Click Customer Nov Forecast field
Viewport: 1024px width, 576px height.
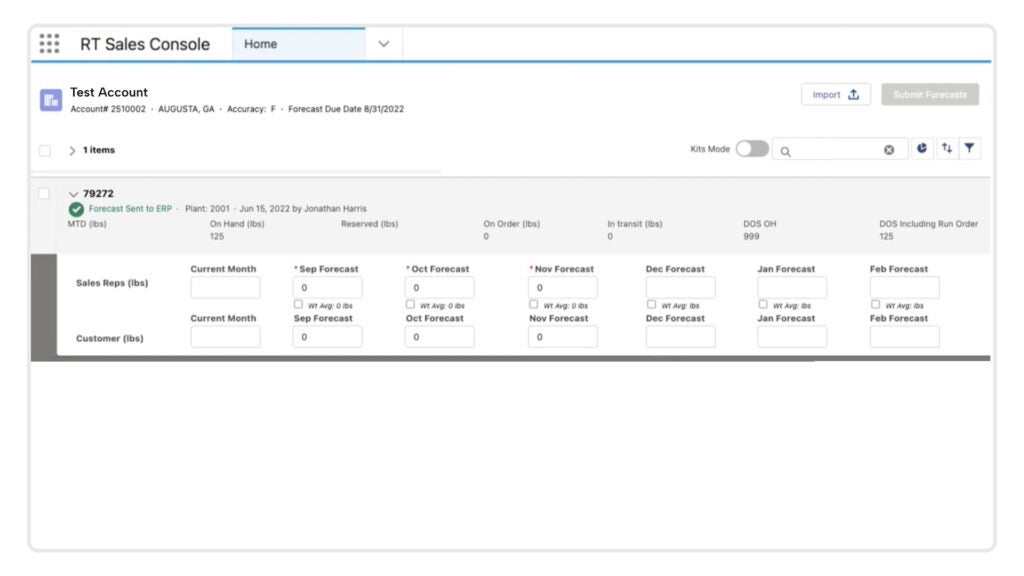click(x=562, y=337)
